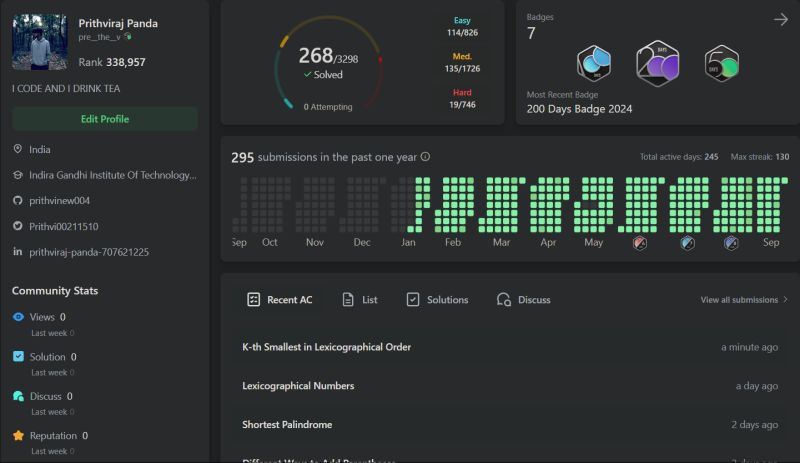
Task: Click the location pin icon beside India
Action: pos(18,149)
